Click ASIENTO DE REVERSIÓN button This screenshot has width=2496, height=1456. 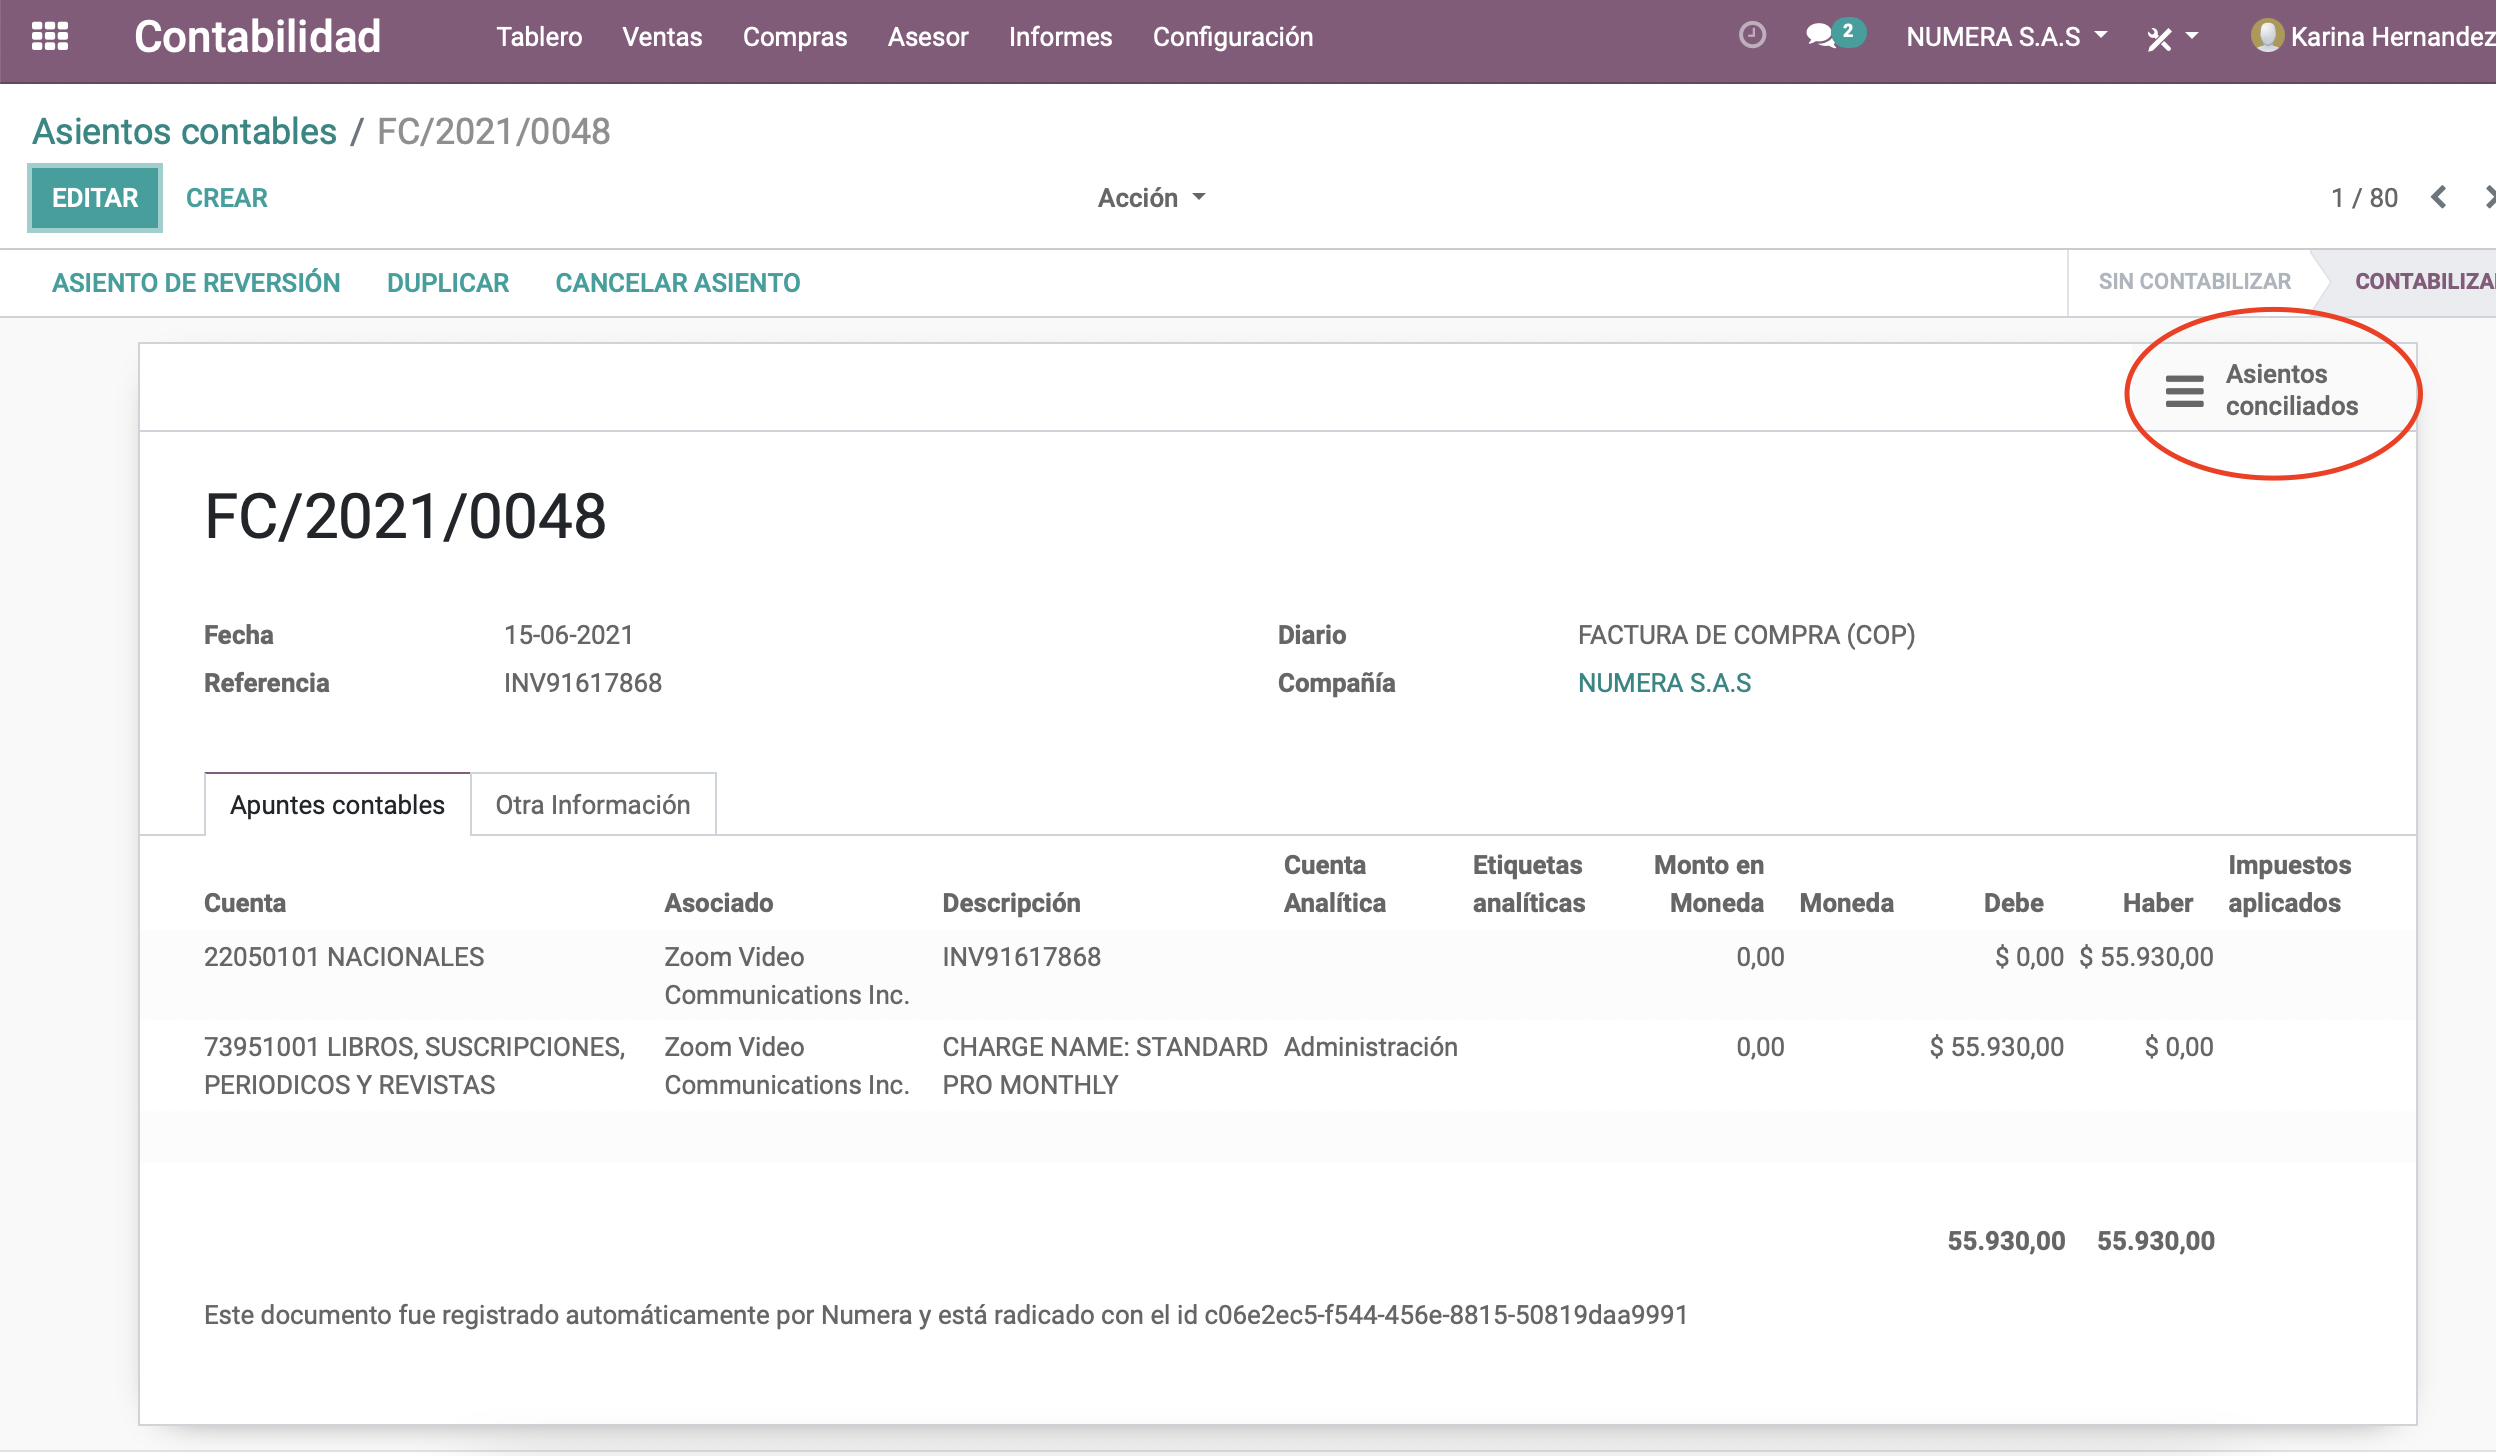point(196,283)
